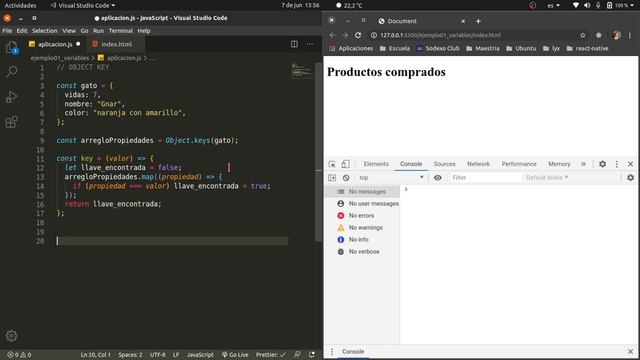
Task: Open the Terminal menu
Action: pyautogui.click(x=121, y=31)
